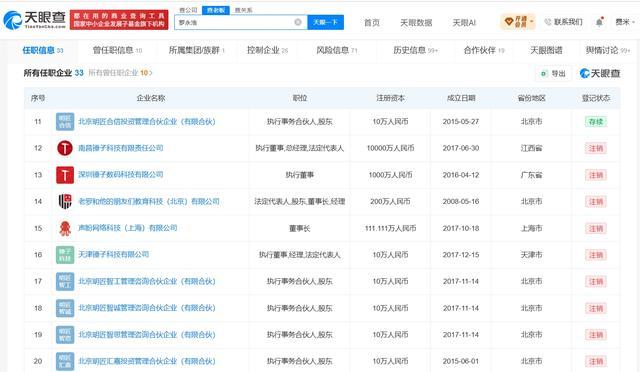Viewport: 640px width, 372px height.
Task: Open 天眼AI in top navigation
Action: (464, 22)
